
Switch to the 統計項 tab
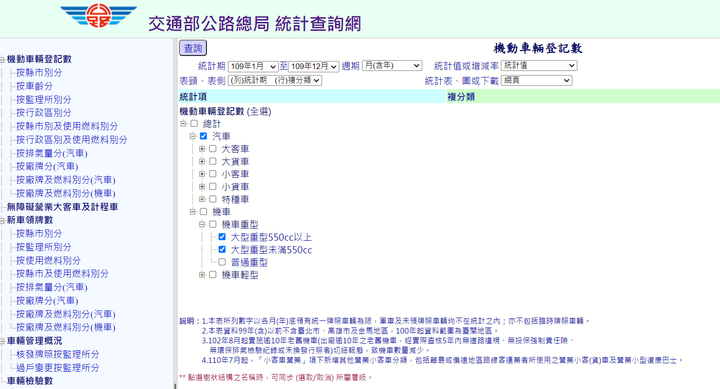tap(312, 97)
